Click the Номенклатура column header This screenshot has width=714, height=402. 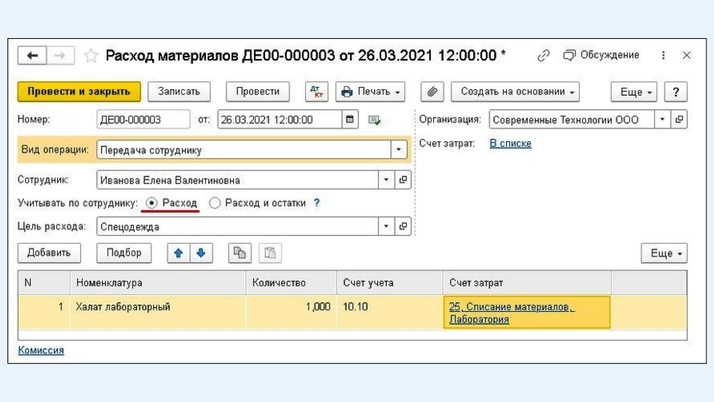click(158, 283)
